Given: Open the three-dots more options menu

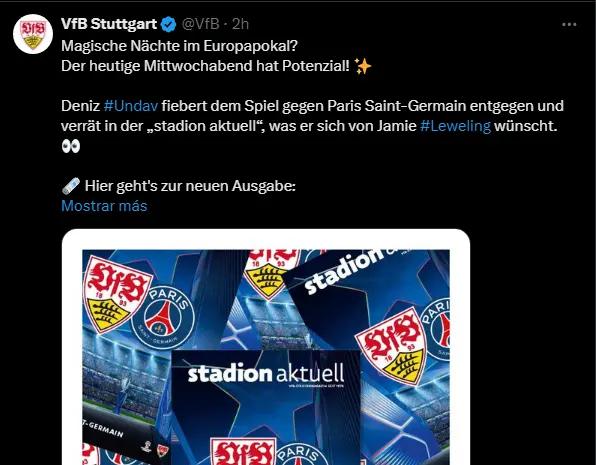Looking at the screenshot, I should click(x=569, y=25).
